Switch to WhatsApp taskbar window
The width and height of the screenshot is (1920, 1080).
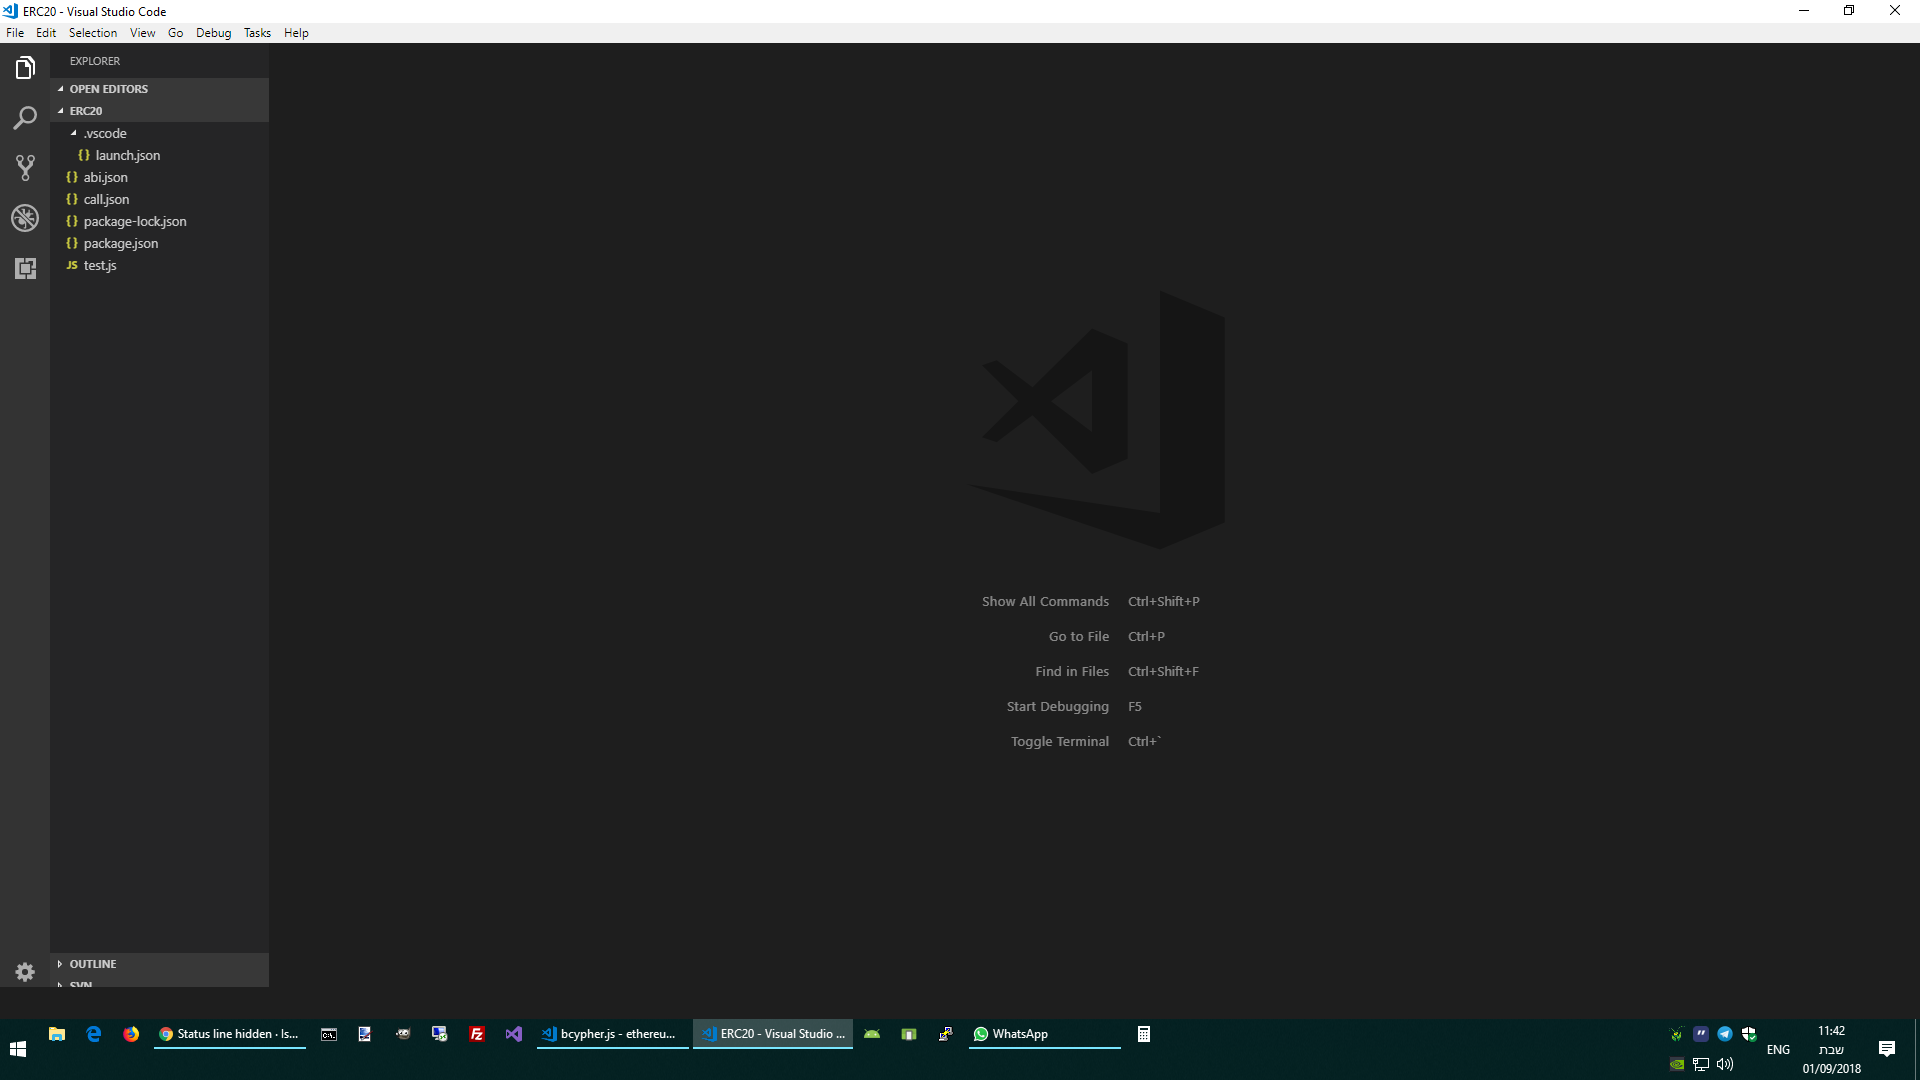pos(1044,1034)
